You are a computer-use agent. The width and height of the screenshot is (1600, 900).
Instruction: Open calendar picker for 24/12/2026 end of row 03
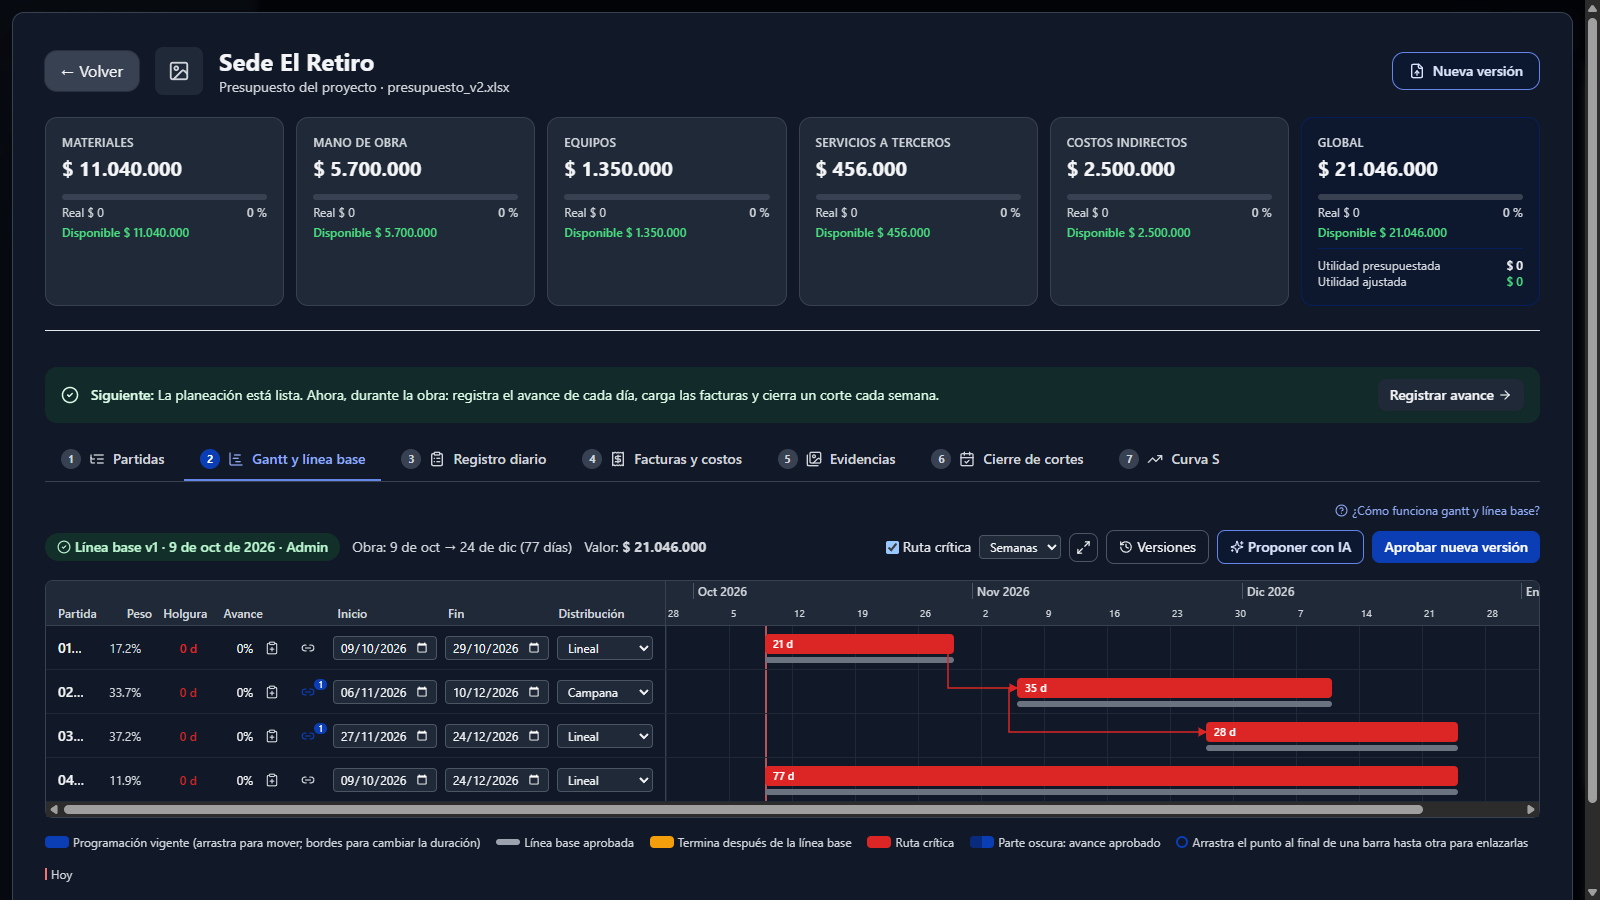click(534, 736)
